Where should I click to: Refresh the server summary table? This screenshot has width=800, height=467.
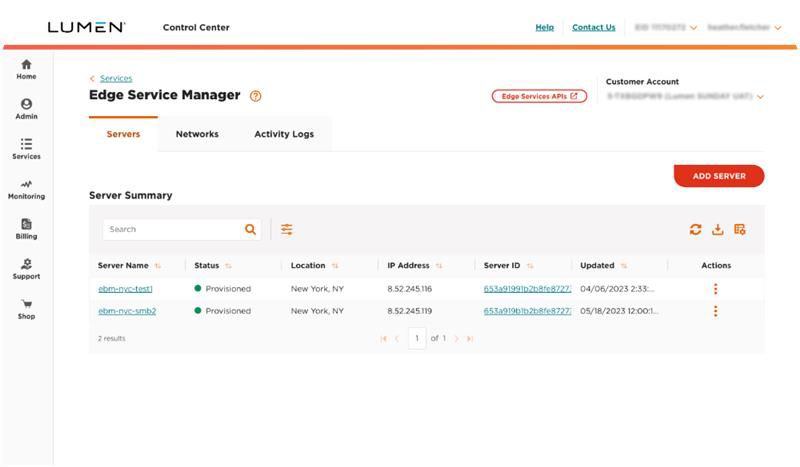point(695,229)
